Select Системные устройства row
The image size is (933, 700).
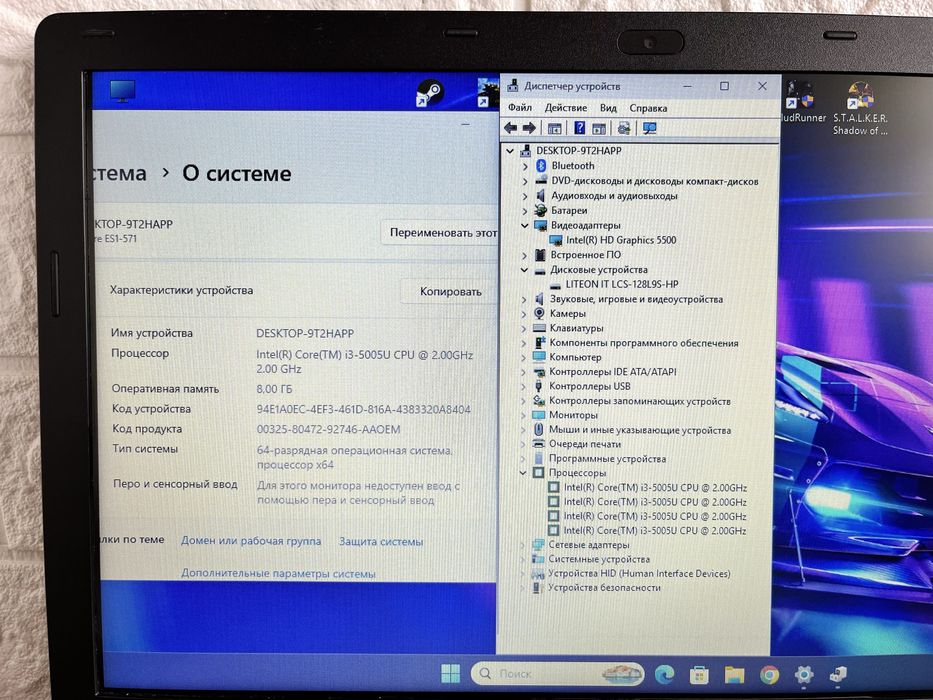(x=599, y=559)
